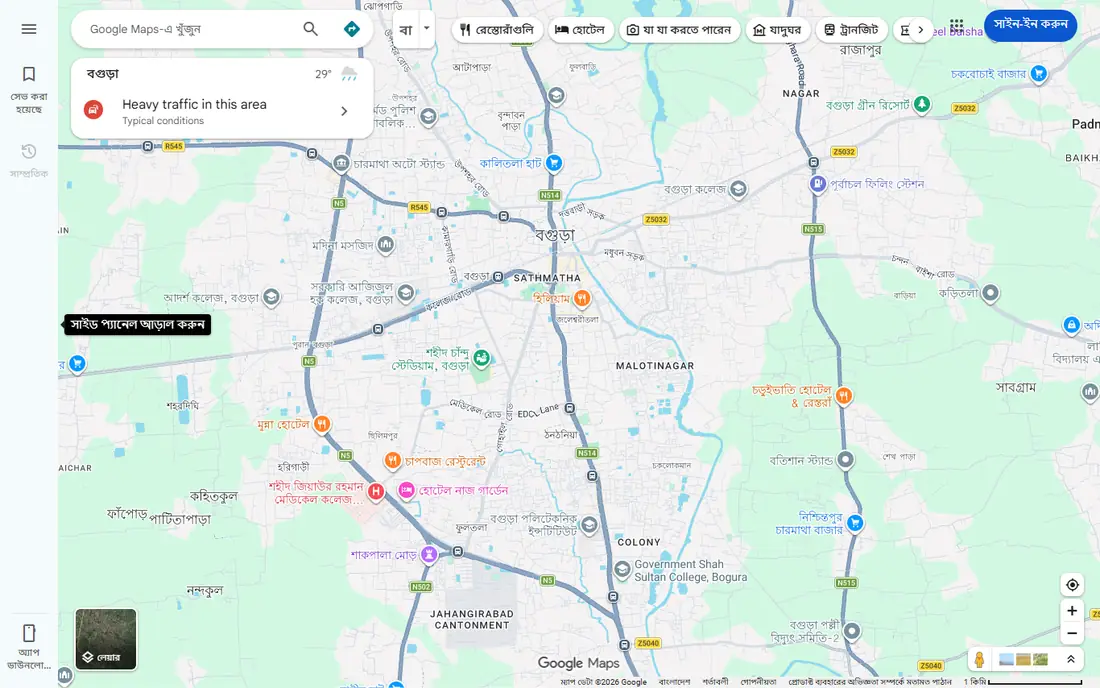Open the গোপনীয়তা privacy link

(758, 682)
